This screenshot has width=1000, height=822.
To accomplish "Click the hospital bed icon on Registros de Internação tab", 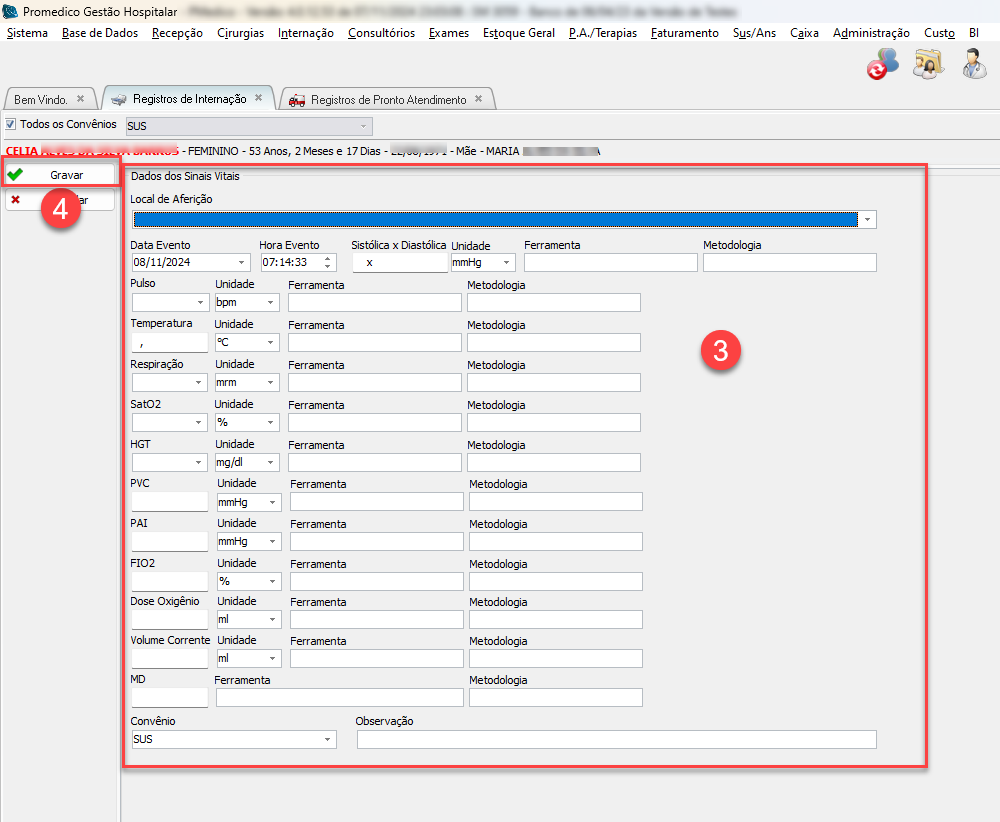I will coord(119,100).
